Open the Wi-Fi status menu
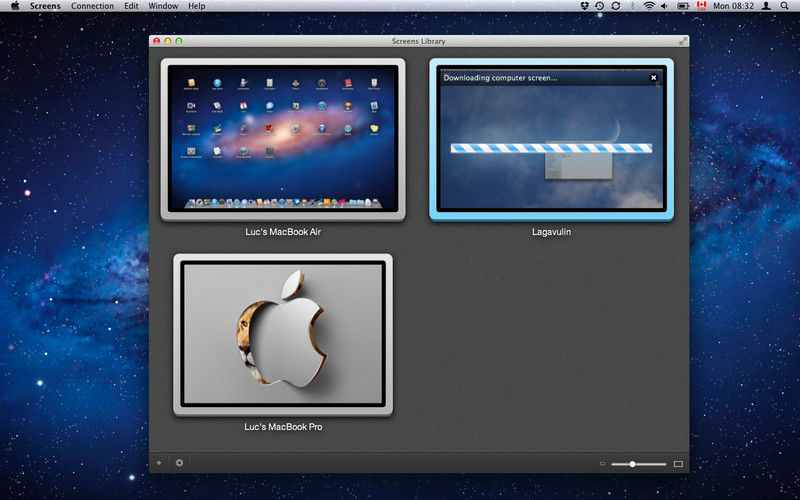800x500 pixels. [x=648, y=6]
